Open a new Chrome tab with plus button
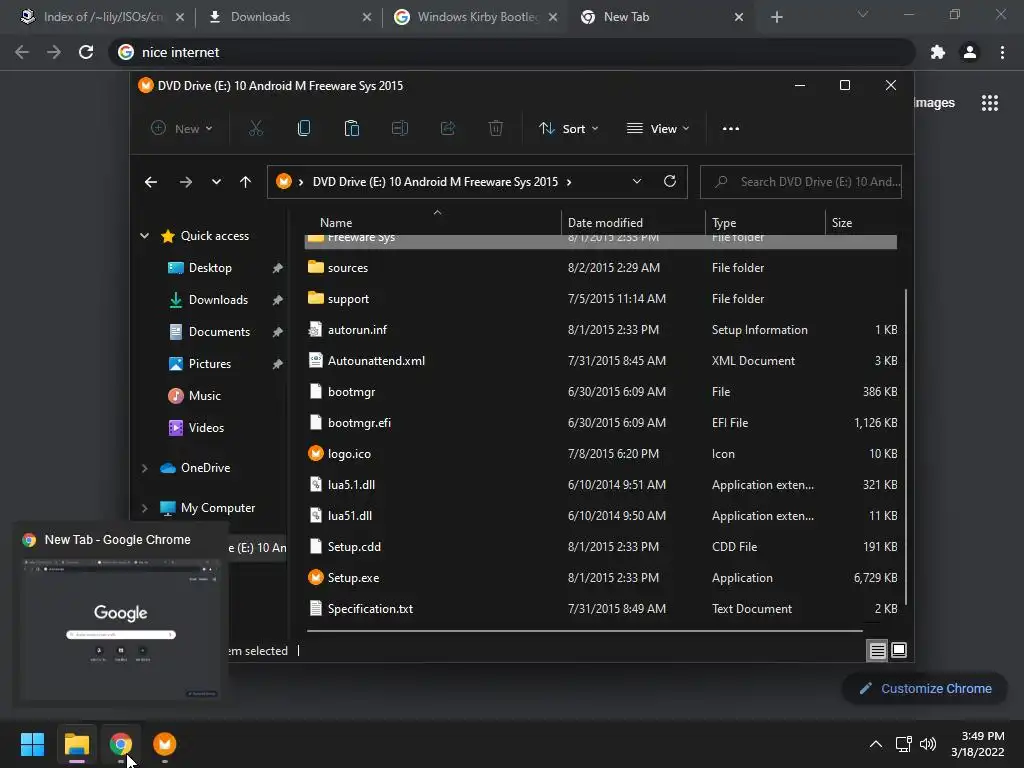This screenshot has height=768, width=1024. tap(776, 17)
